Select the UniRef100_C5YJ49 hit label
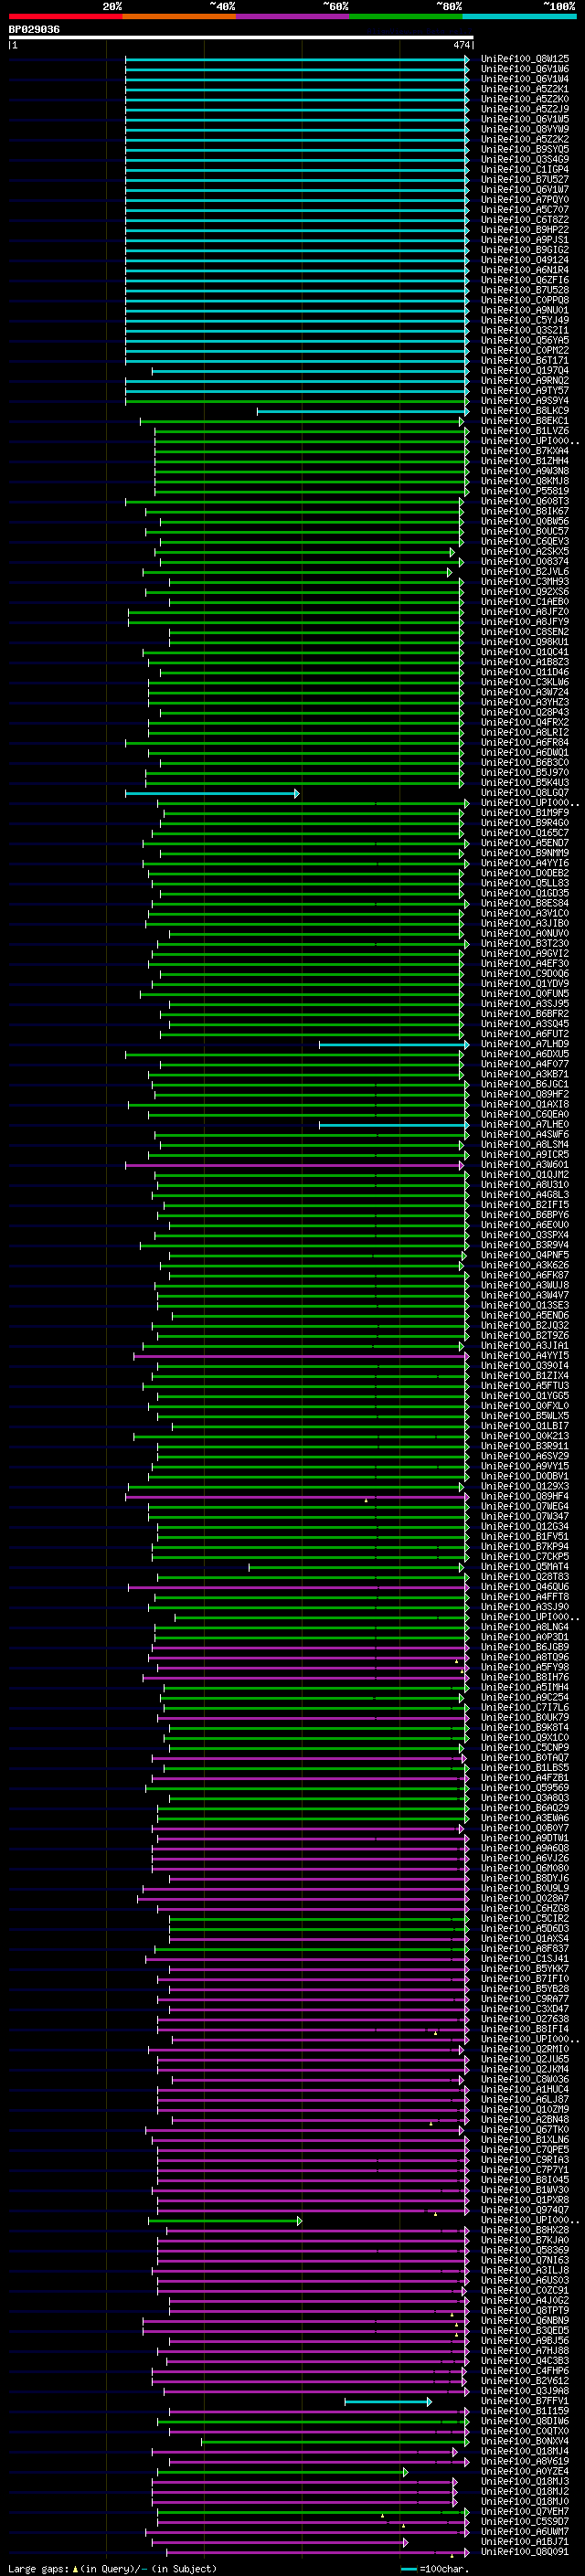The image size is (585, 2576). pyautogui.click(x=525, y=320)
